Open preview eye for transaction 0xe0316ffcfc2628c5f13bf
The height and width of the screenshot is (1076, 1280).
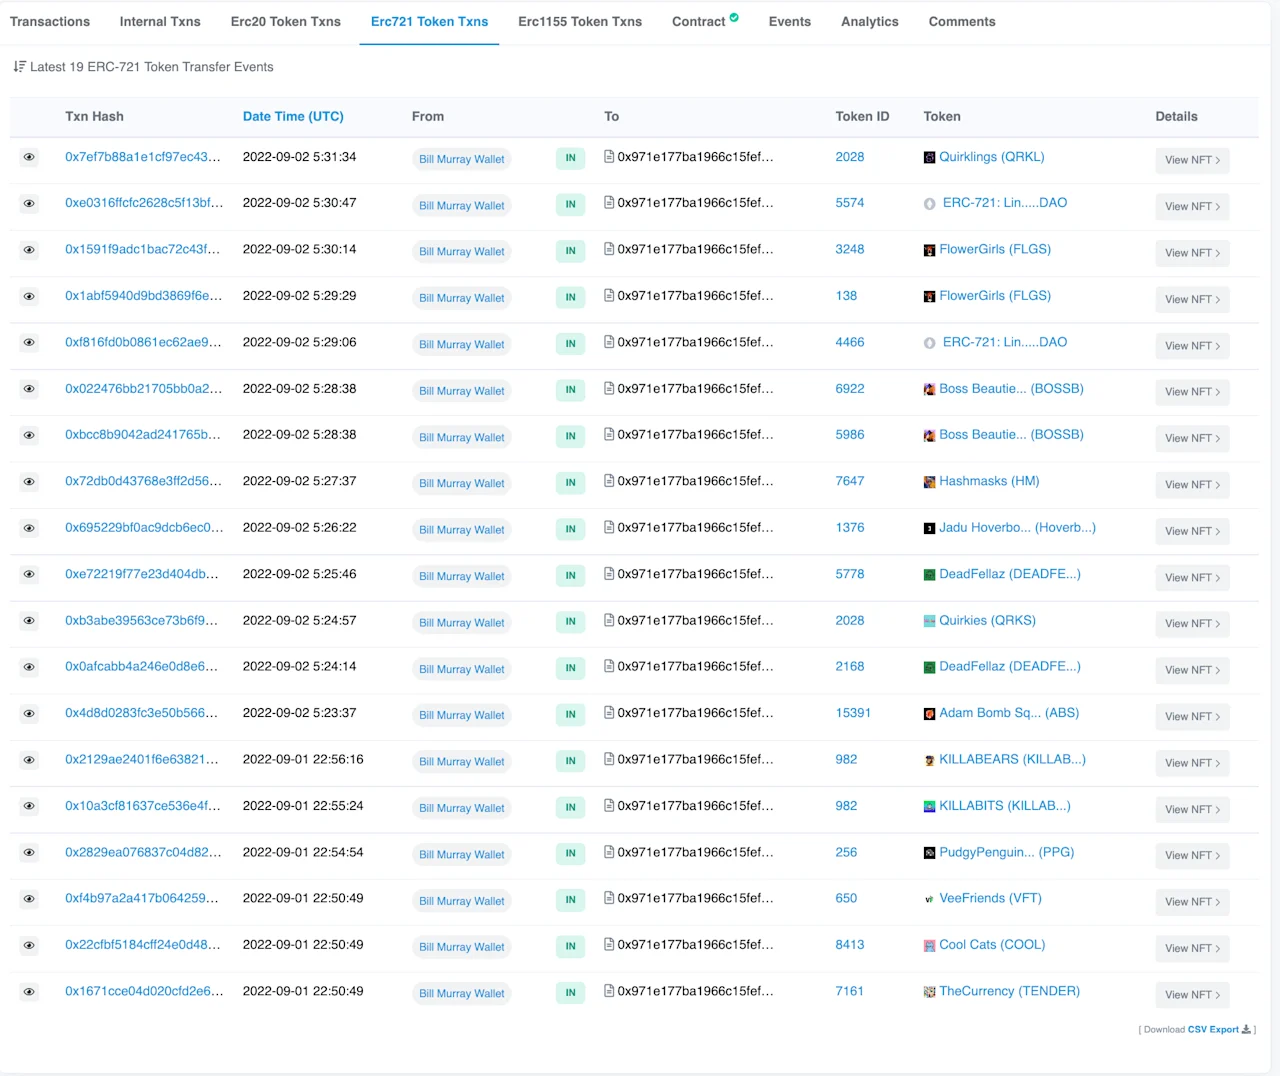pyautogui.click(x=29, y=204)
